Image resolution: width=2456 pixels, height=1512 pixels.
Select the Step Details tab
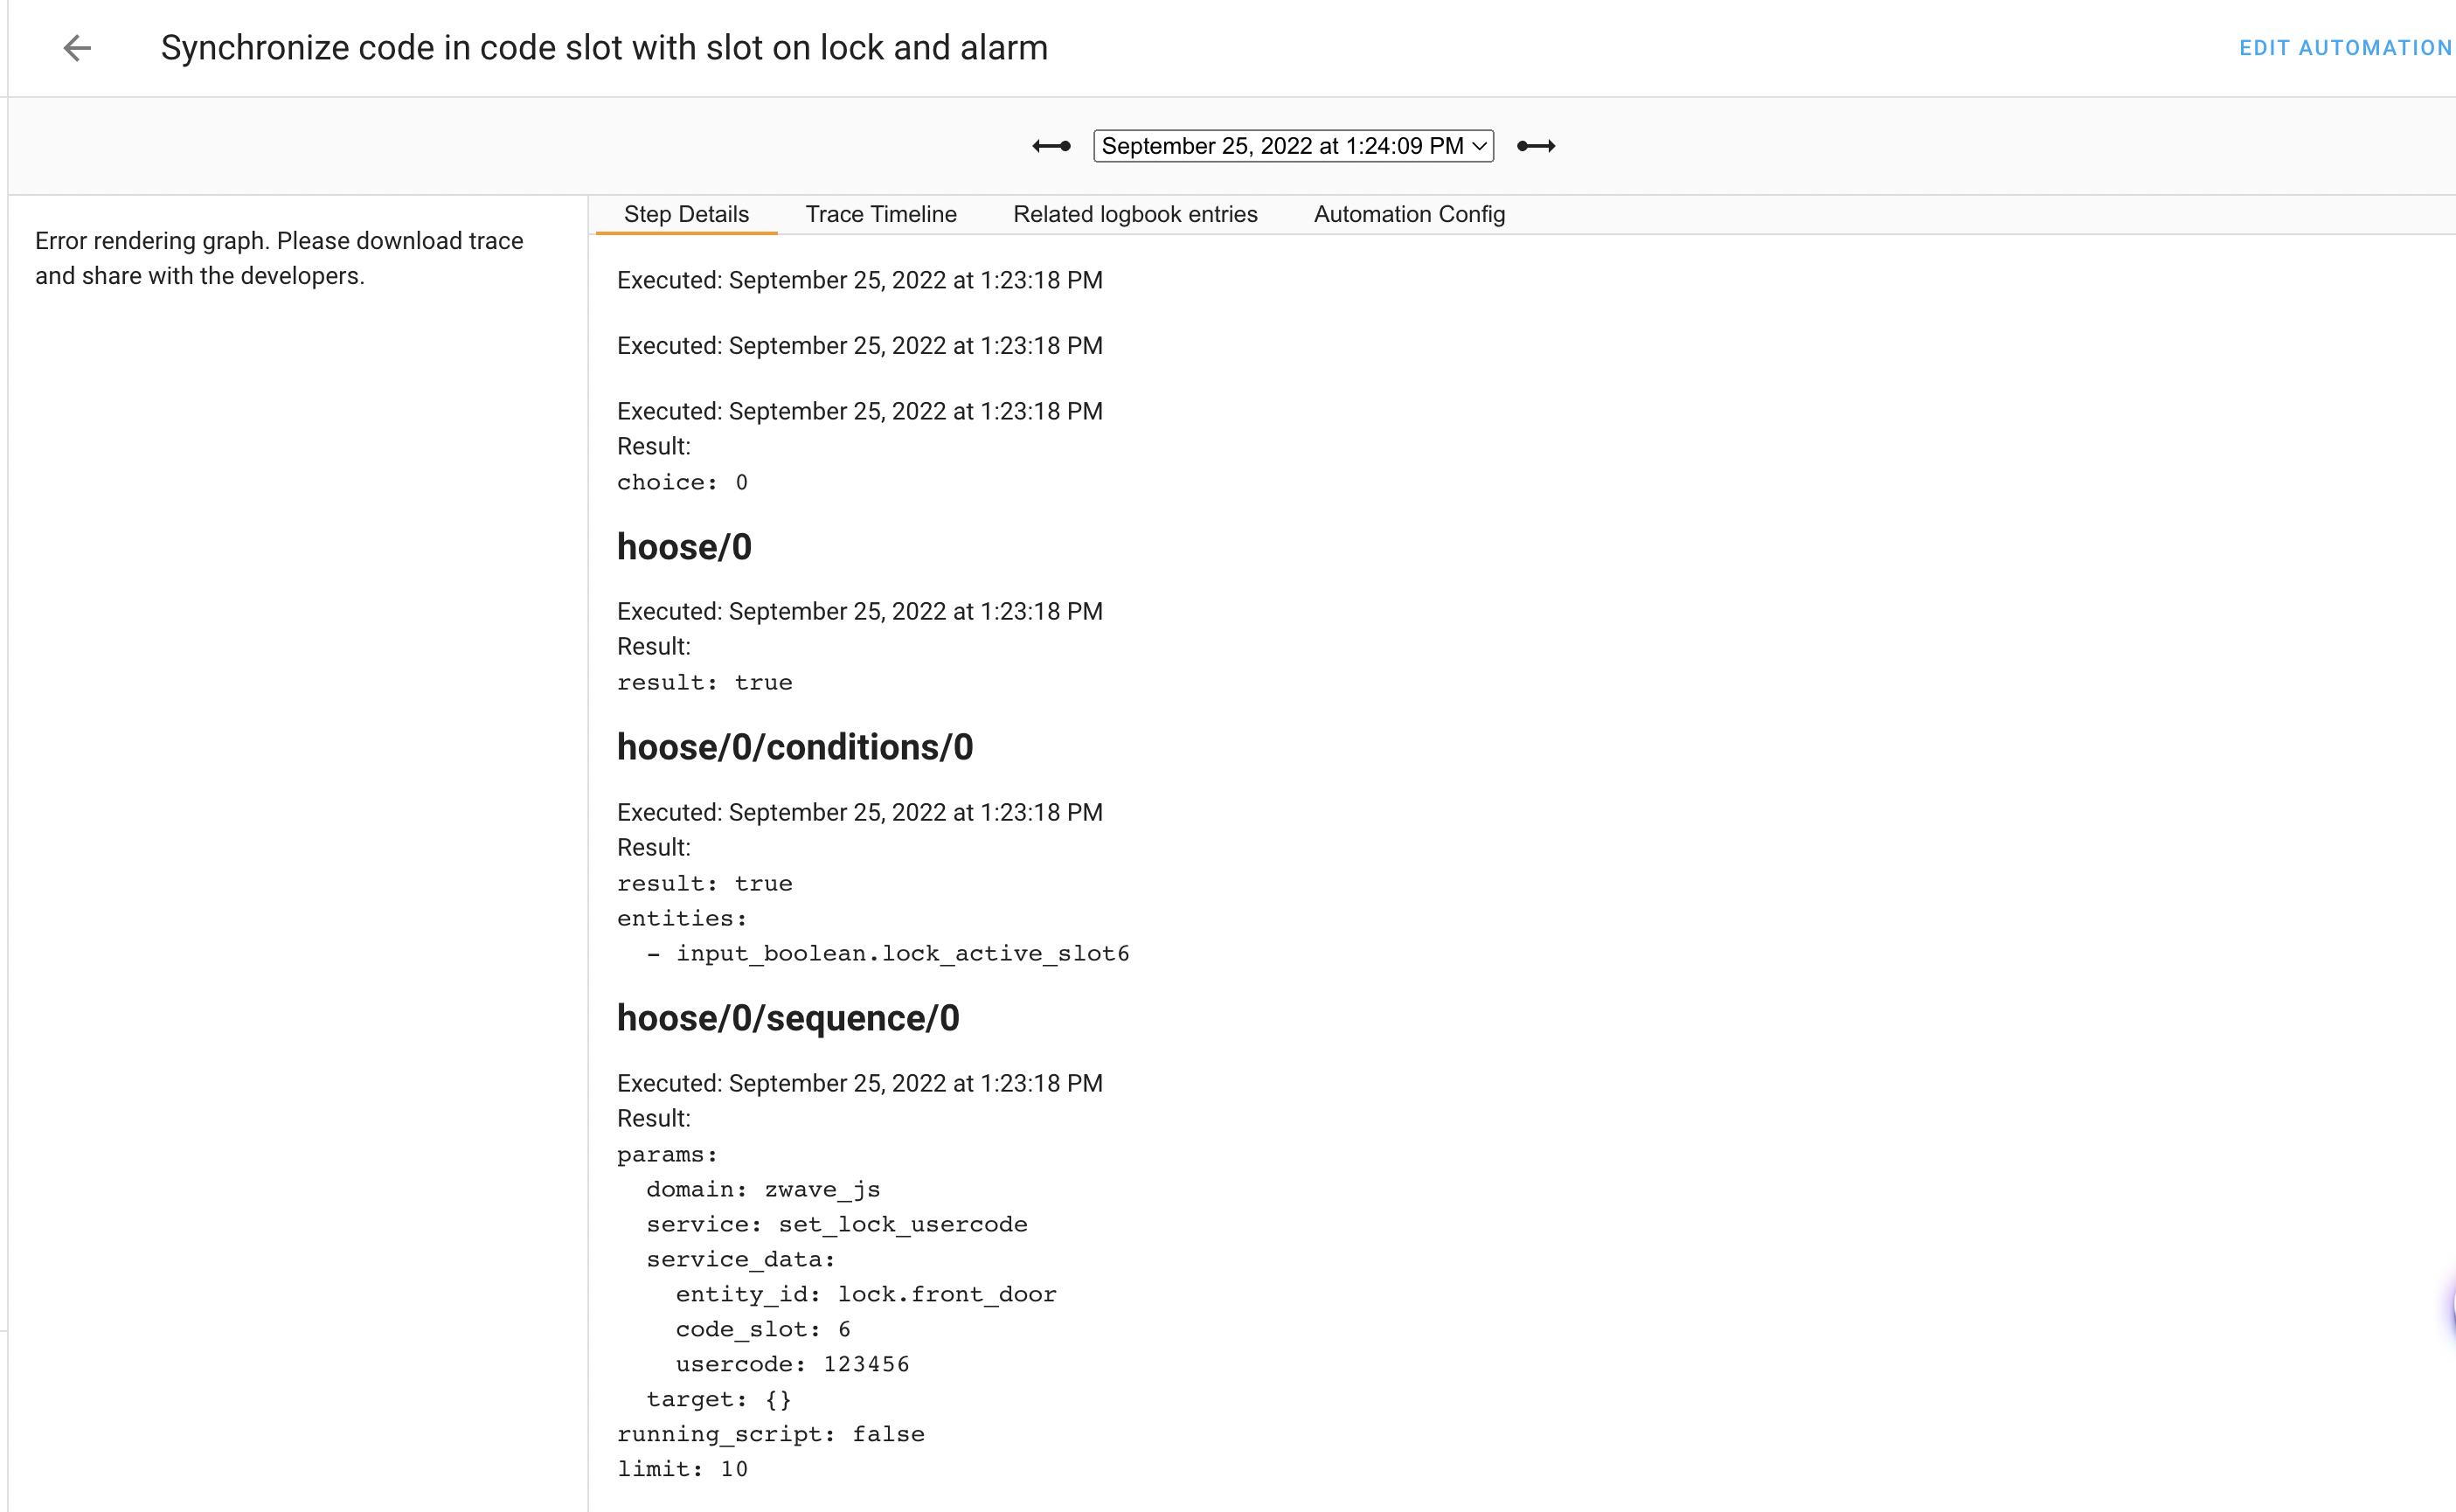coord(686,214)
